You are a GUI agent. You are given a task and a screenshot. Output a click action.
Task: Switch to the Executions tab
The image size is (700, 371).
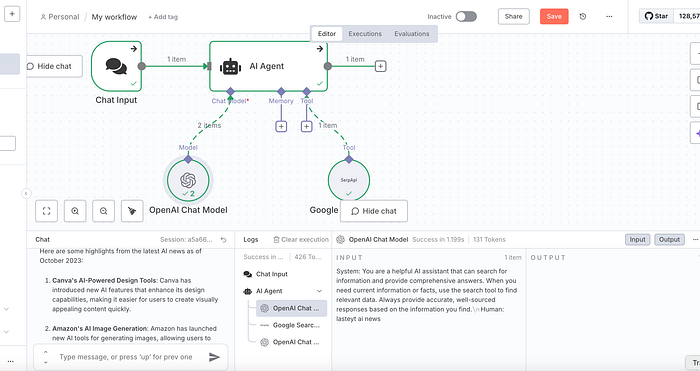coord(365,34)
